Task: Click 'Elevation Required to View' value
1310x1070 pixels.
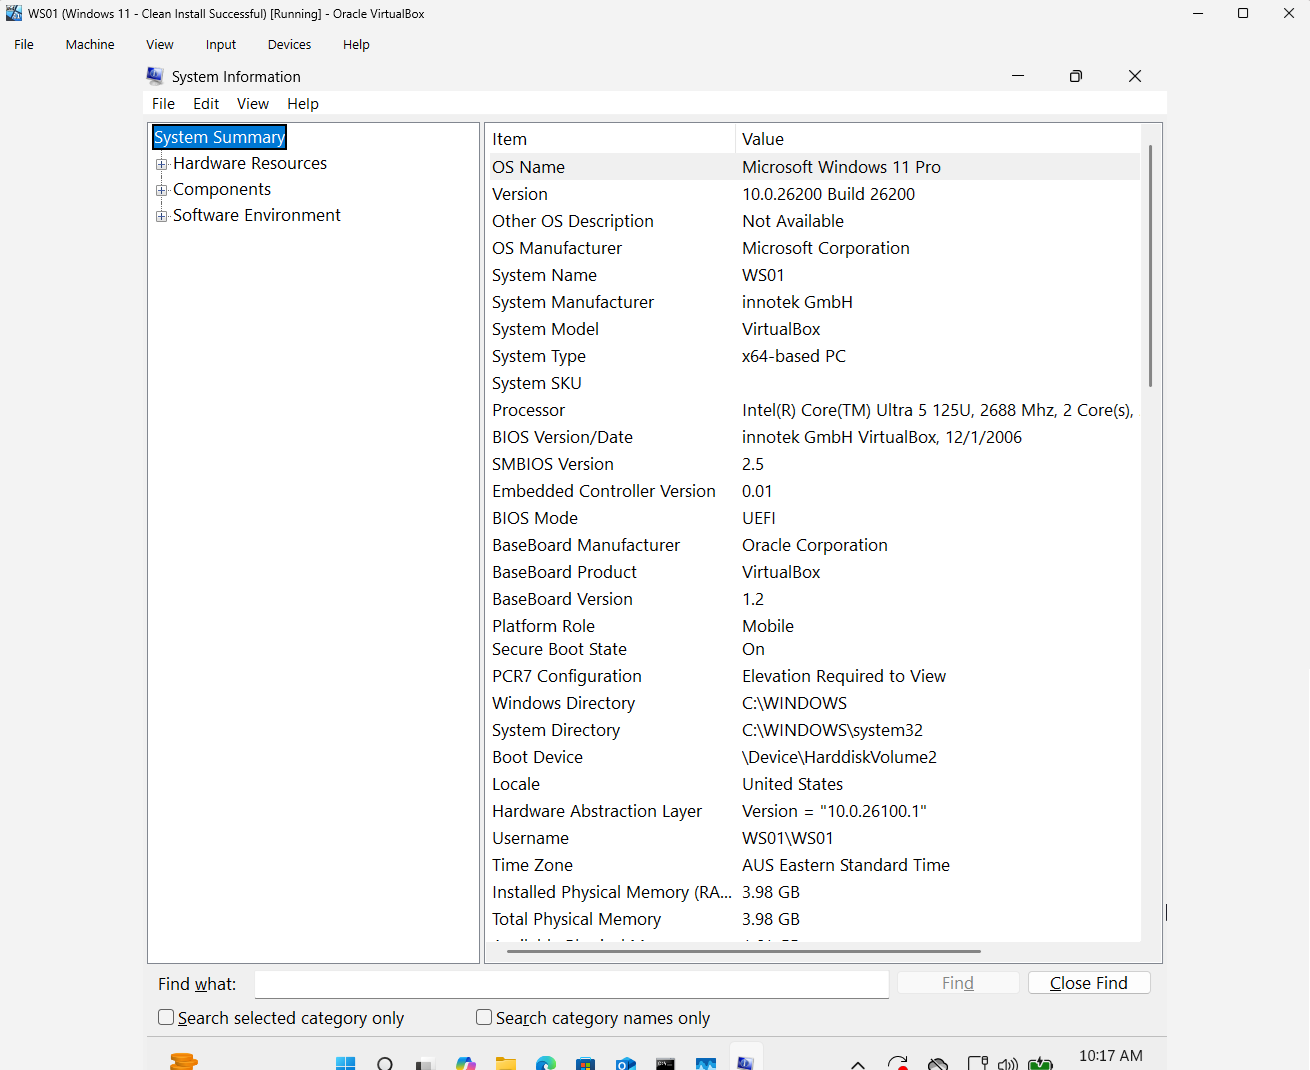Action: pyautogui.click(x=844, y=676)
